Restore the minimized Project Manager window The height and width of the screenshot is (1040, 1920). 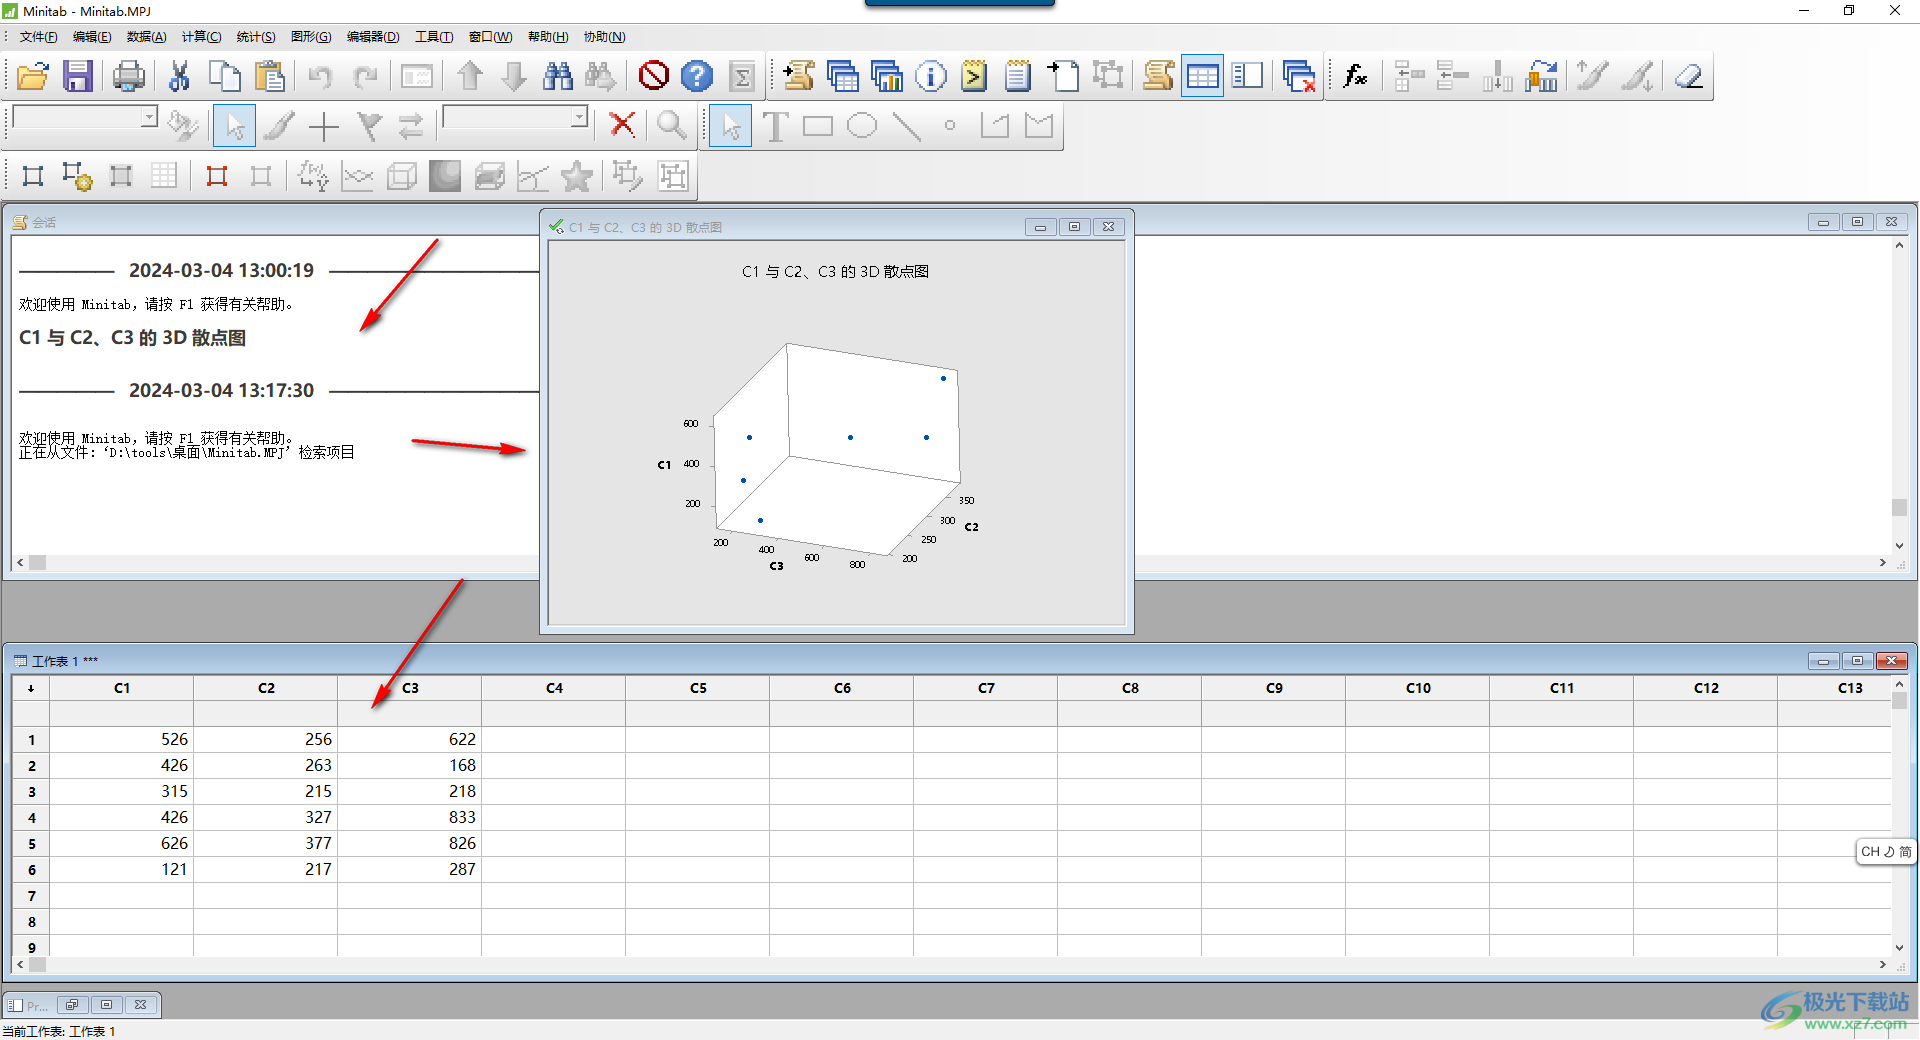(x=72, y=1005)
